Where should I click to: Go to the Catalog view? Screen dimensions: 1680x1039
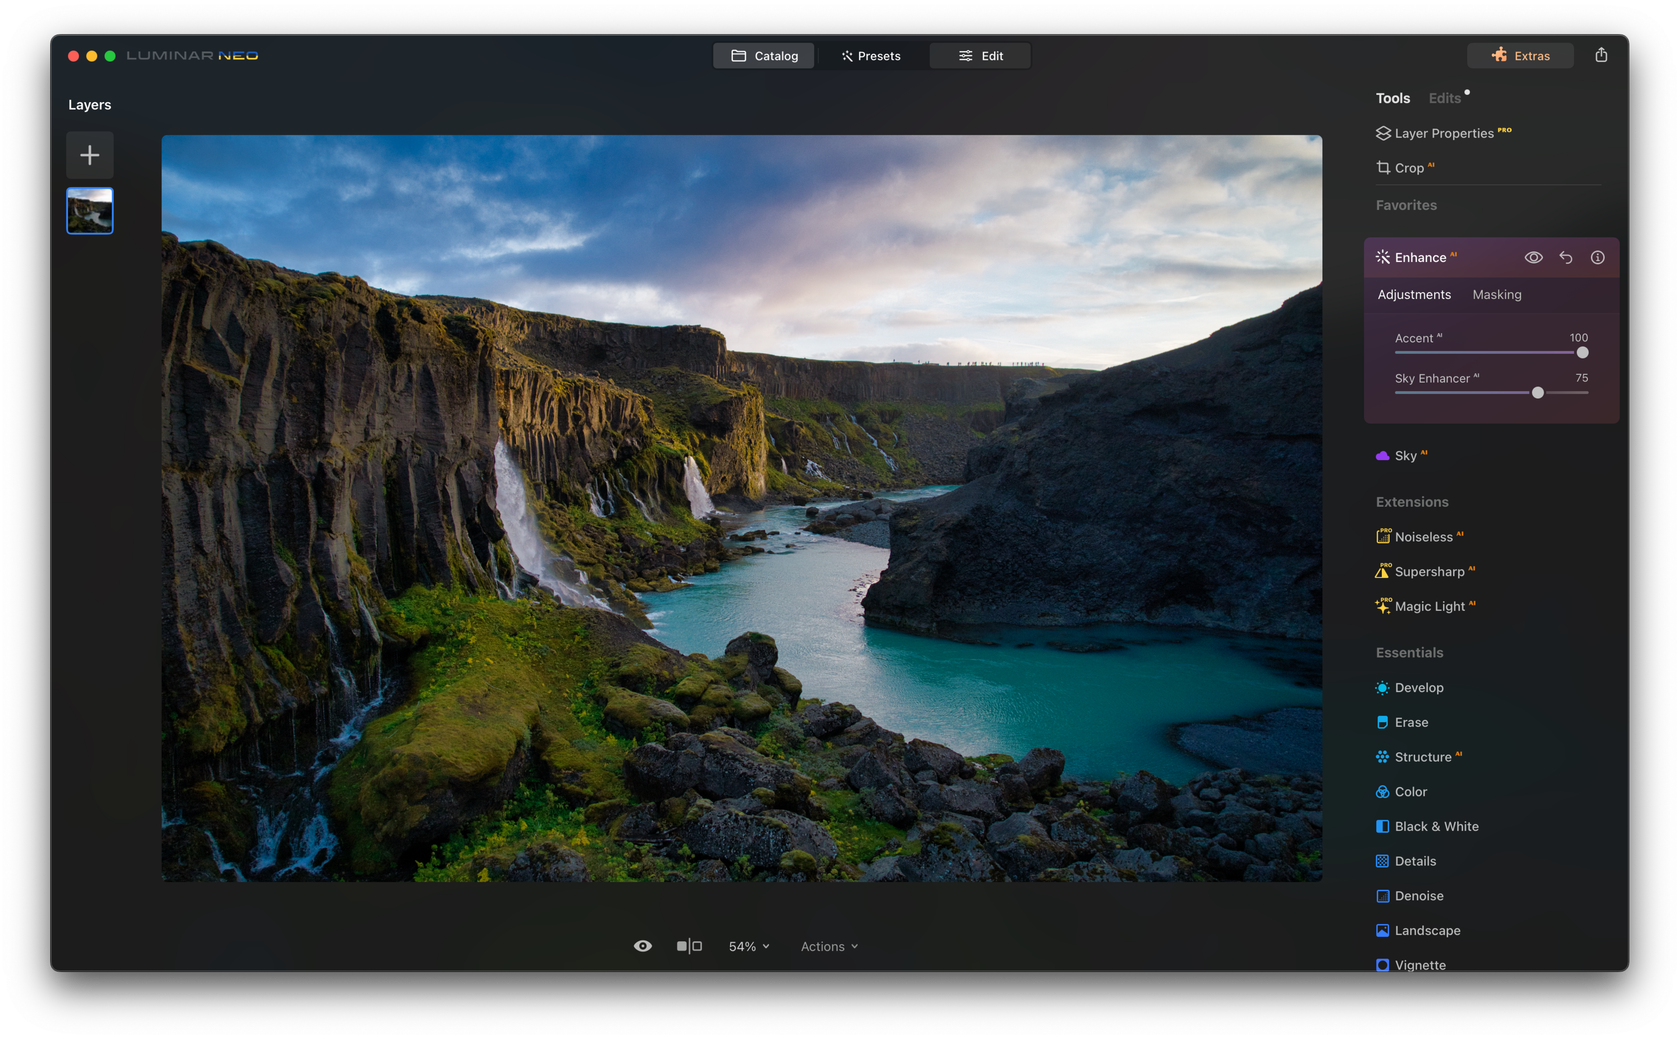[x=764, y=56]
